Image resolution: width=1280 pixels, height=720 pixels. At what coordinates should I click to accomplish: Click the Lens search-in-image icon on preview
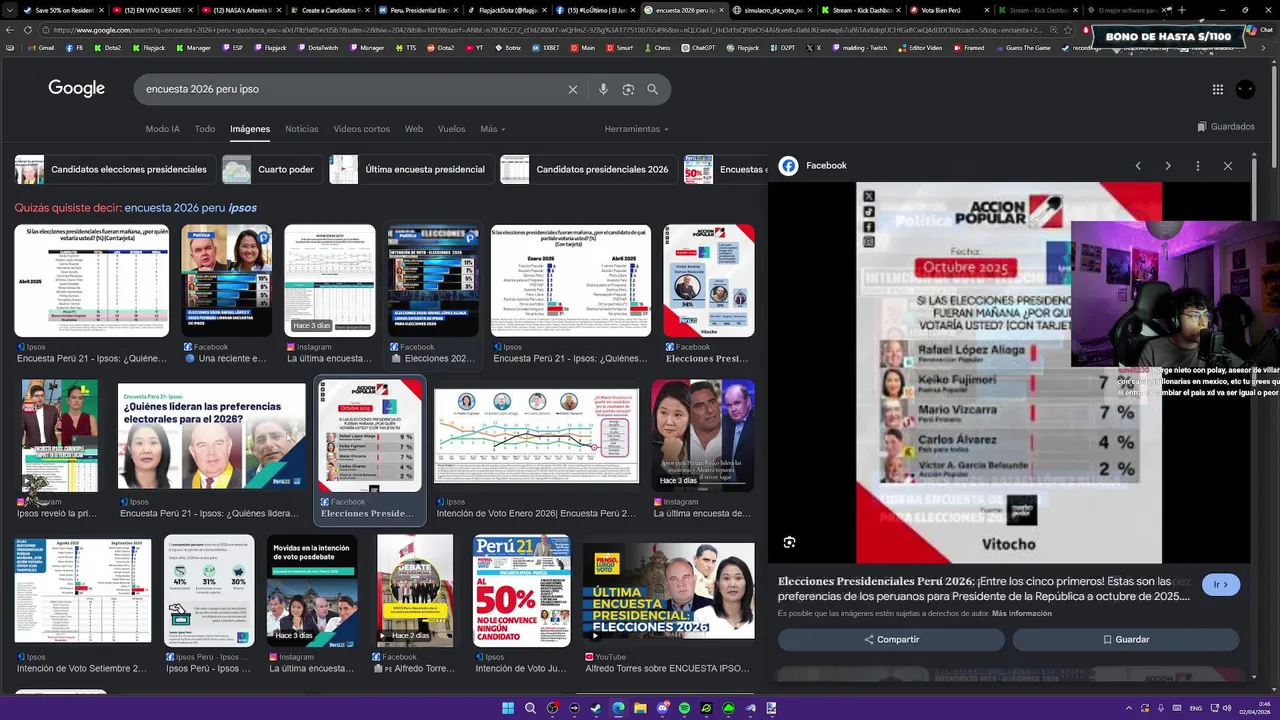point(790,542)
